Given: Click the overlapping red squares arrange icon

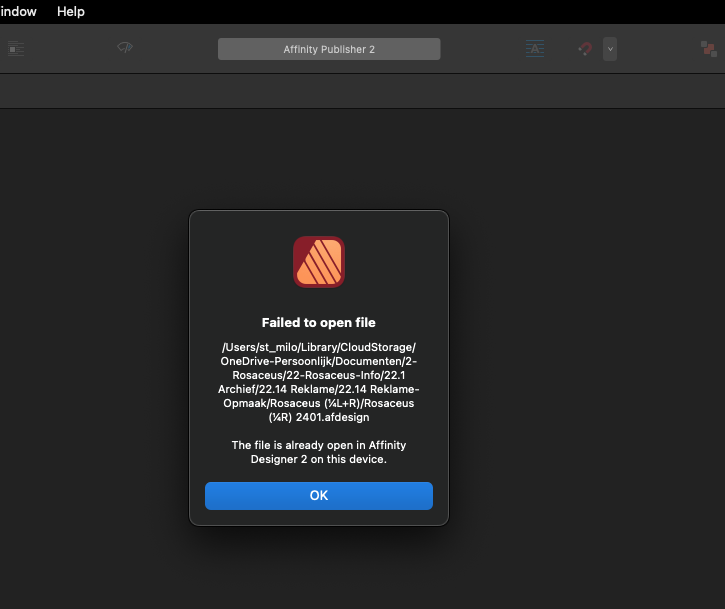Looking at the screenshot, I should pyautogui.click(x=708, y=49).
